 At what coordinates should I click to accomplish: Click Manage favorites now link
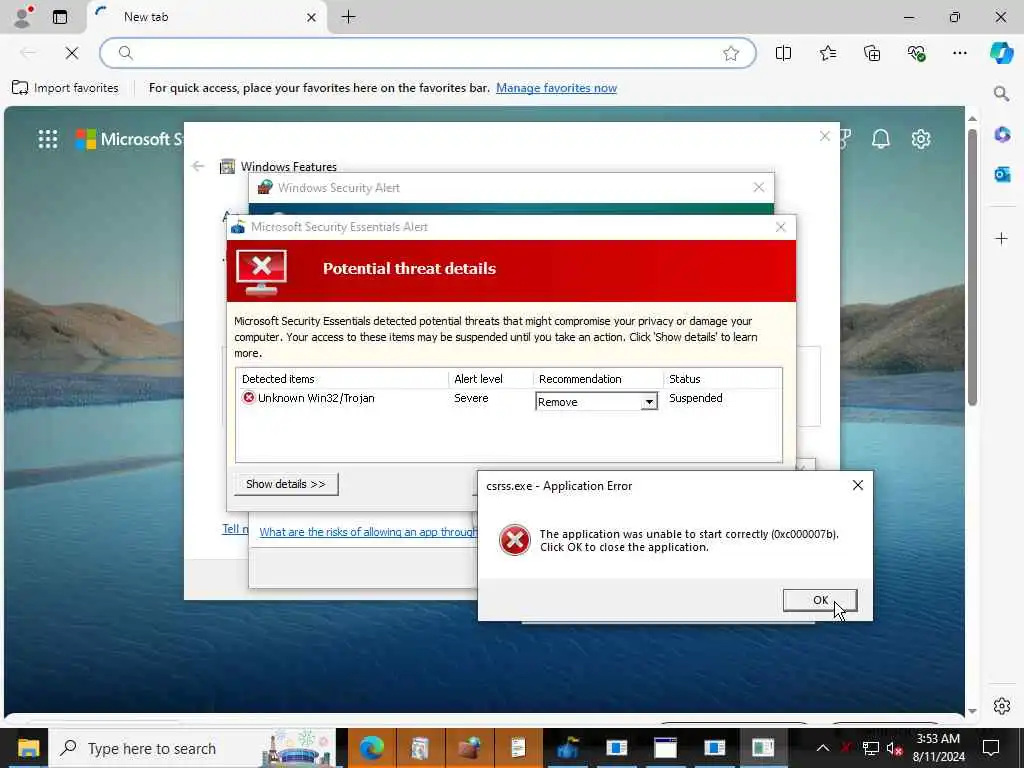click(556, 88)
